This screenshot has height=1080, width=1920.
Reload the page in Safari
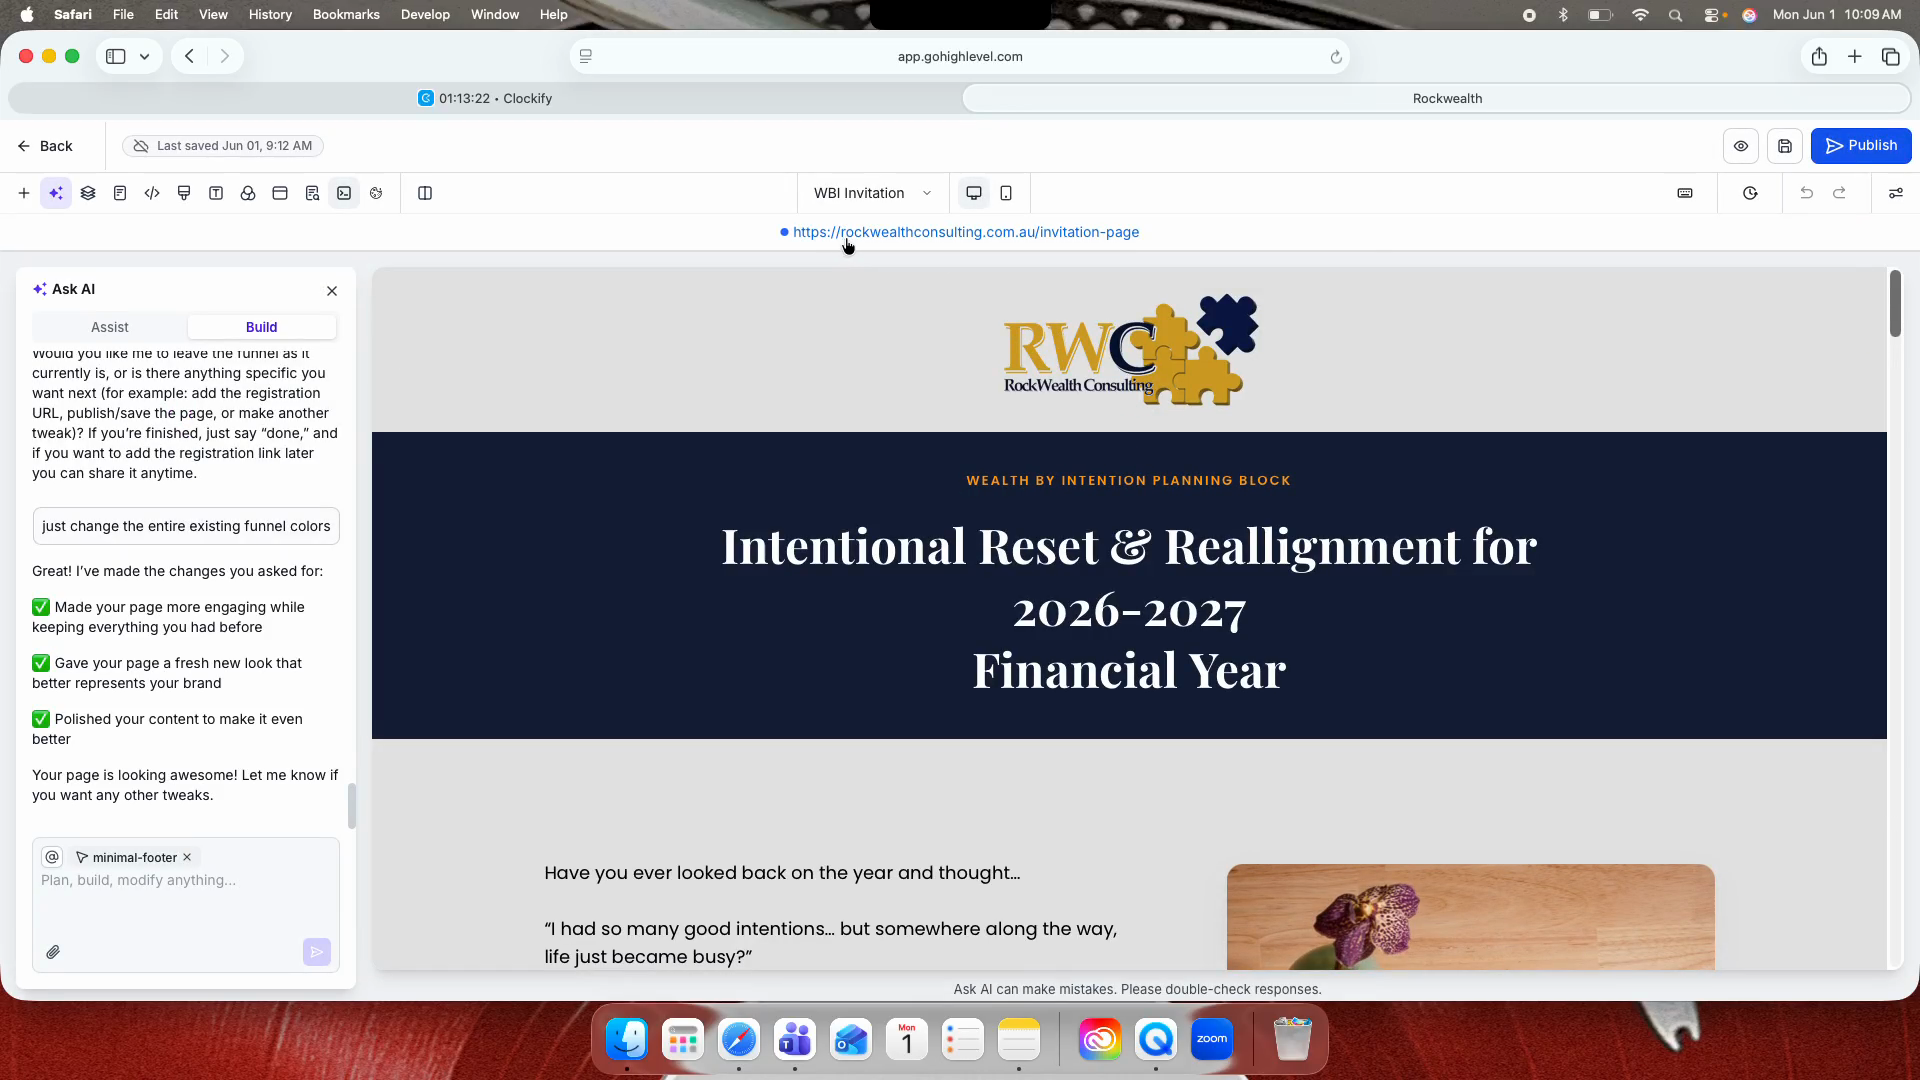pos(1336,57)
